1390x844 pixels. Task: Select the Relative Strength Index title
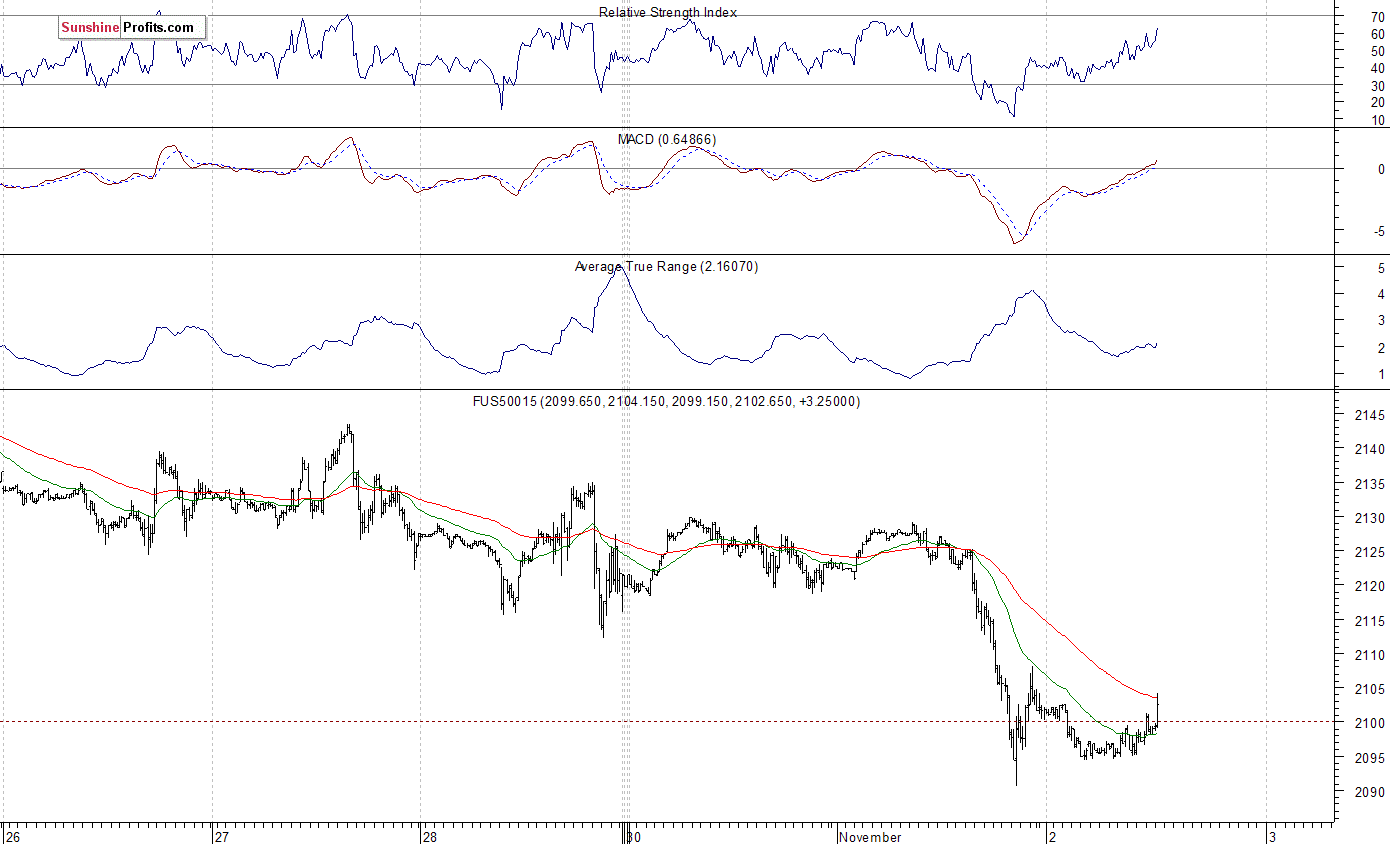tap(668, 12)
